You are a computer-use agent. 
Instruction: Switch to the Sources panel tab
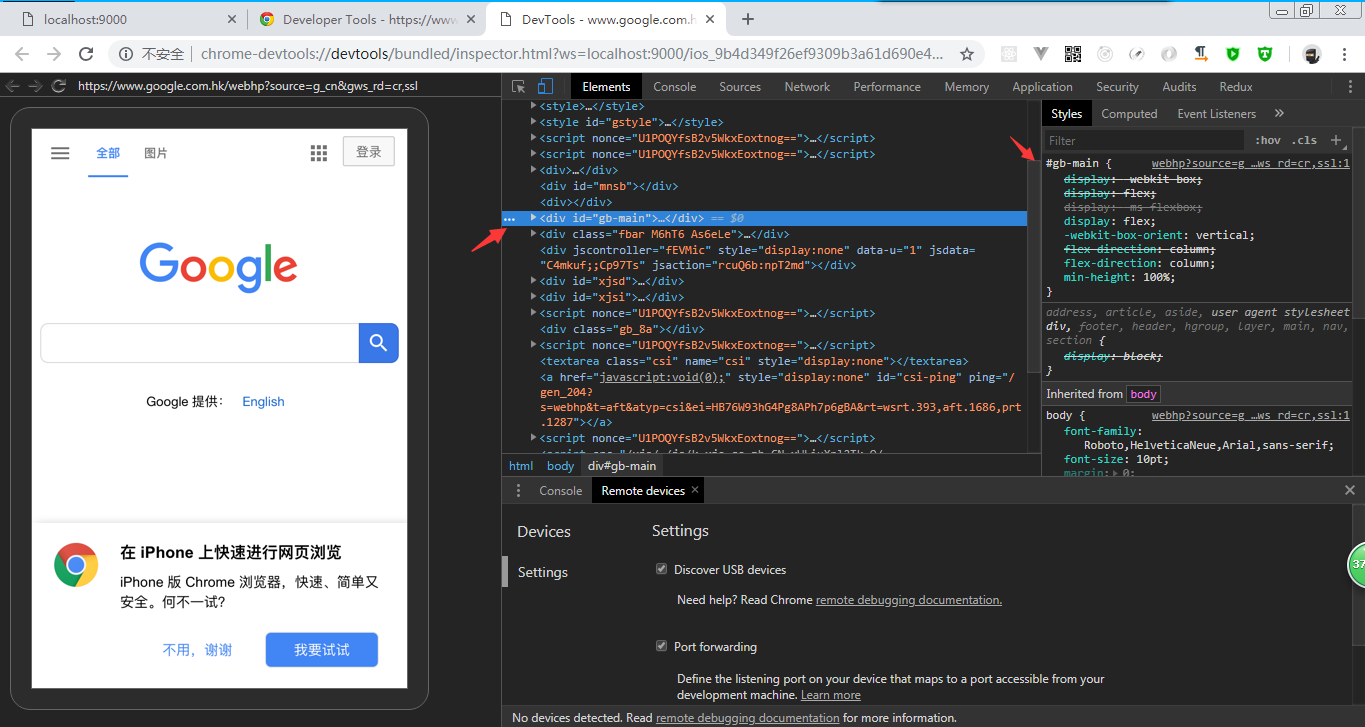coord(740,87)
